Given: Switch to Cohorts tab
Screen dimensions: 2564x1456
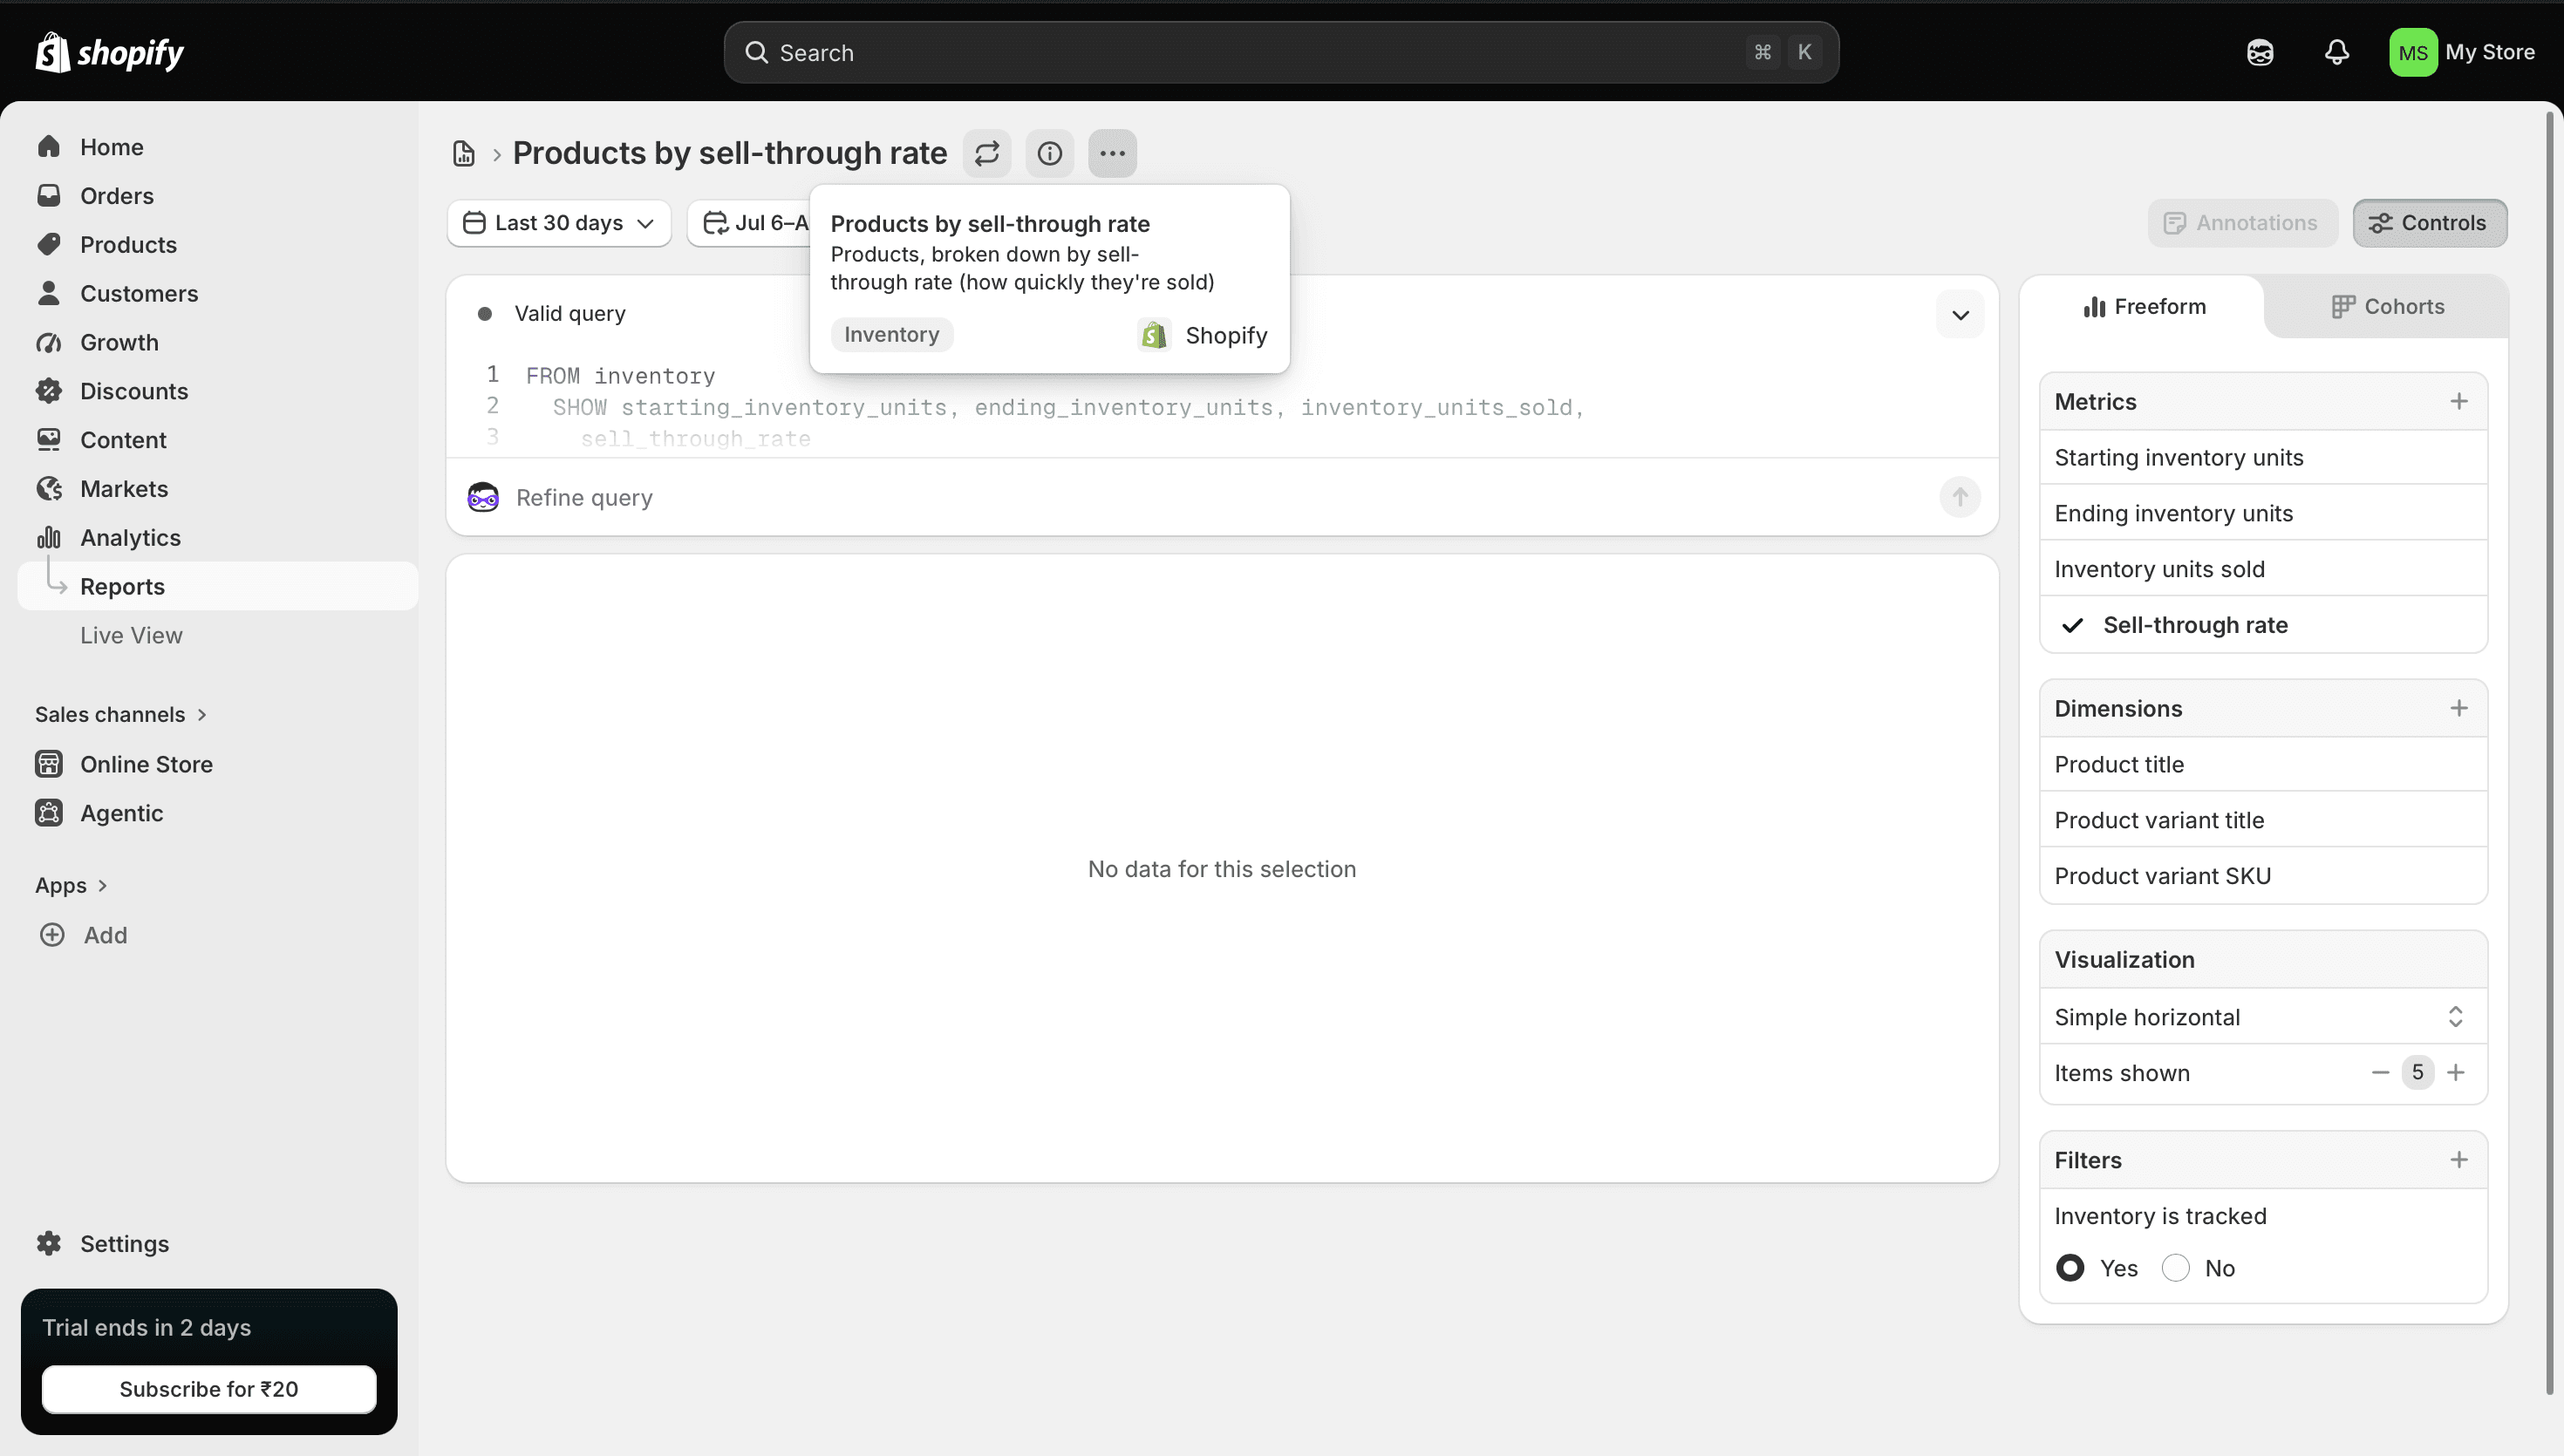Looking at the screenshot, I should coord(2387,307).
